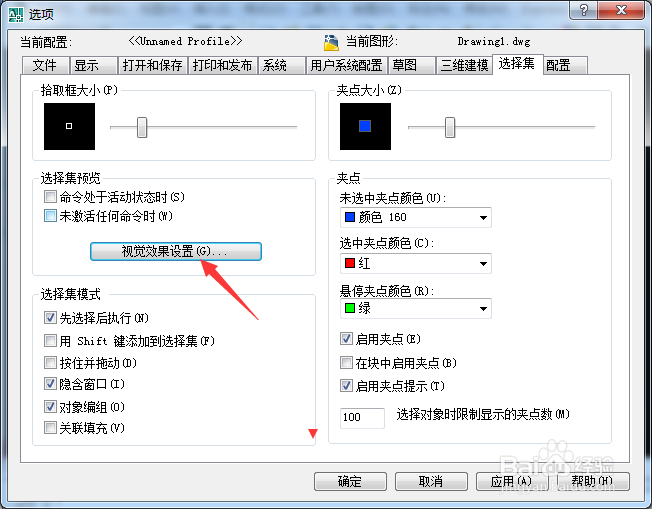The width and height of the screenshot is (652, 509).
Task: Click the pickbox size preview thumbnail
Action: pyautogui.click(x=69, y=126)
